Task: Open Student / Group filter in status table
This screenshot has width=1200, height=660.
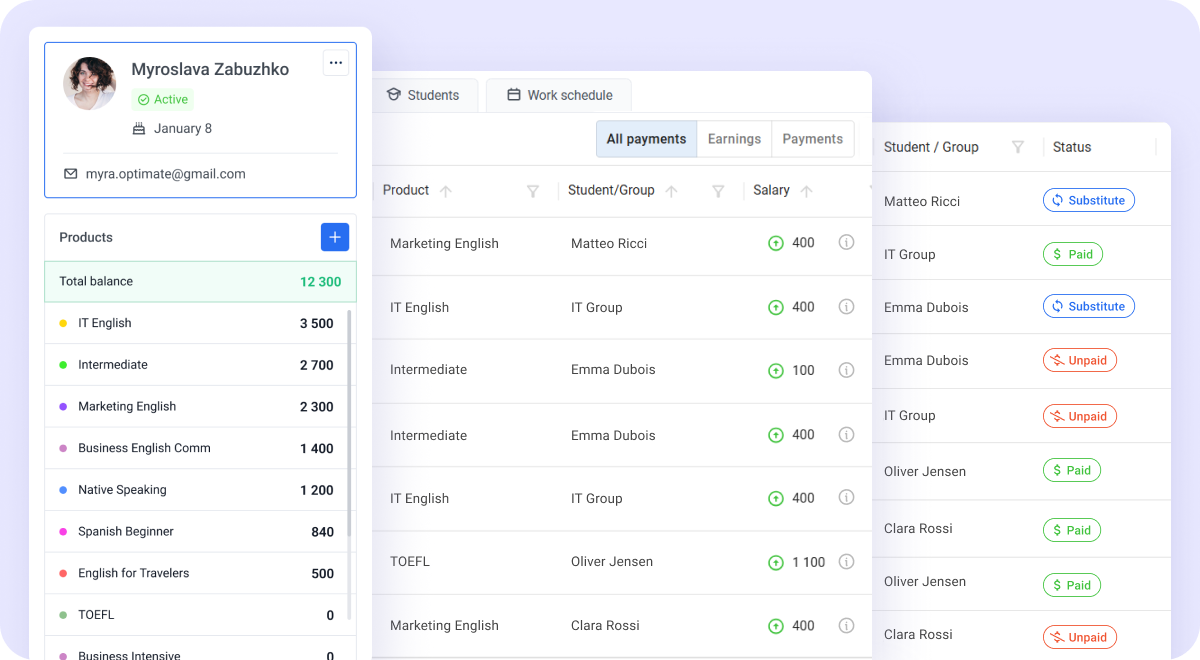Action: pos(1018,147)
